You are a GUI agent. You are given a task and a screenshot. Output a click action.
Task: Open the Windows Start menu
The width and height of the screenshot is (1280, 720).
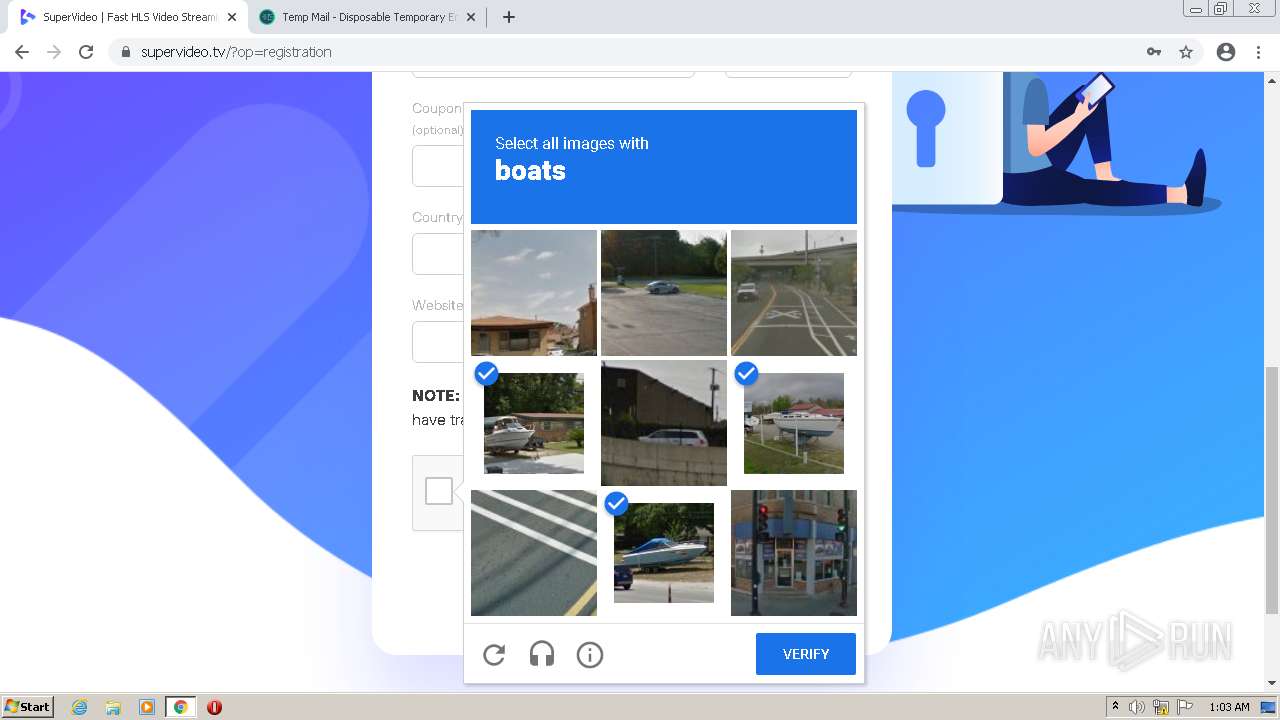[28, 706]
